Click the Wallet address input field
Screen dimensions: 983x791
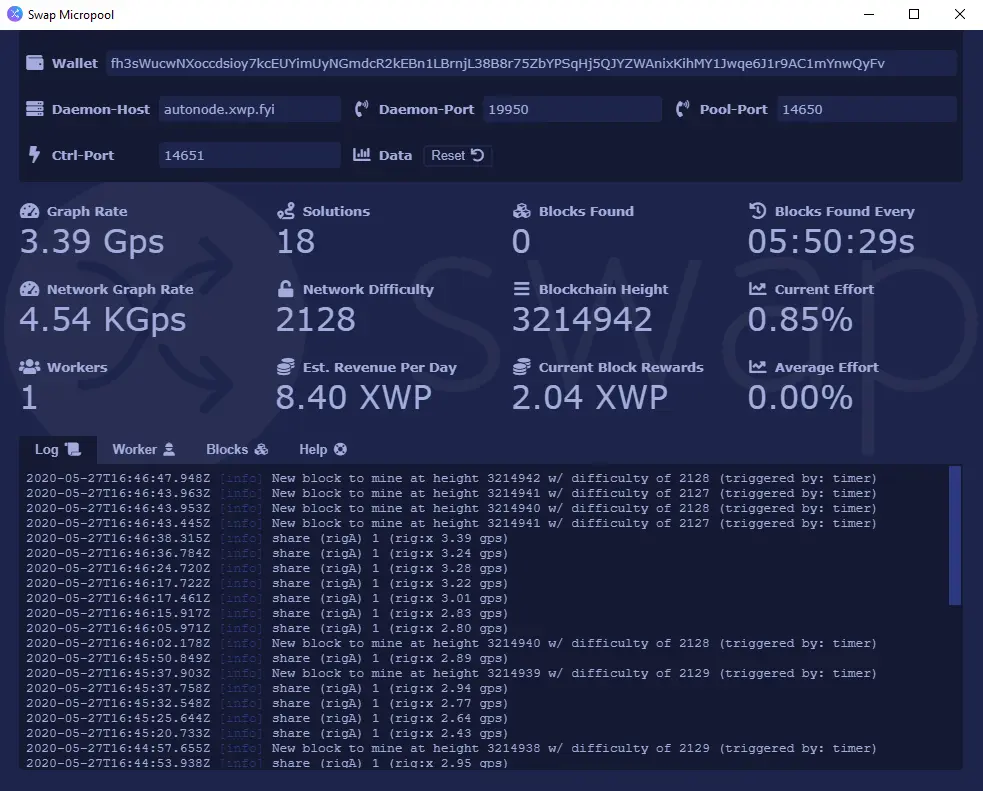point(530,63)
